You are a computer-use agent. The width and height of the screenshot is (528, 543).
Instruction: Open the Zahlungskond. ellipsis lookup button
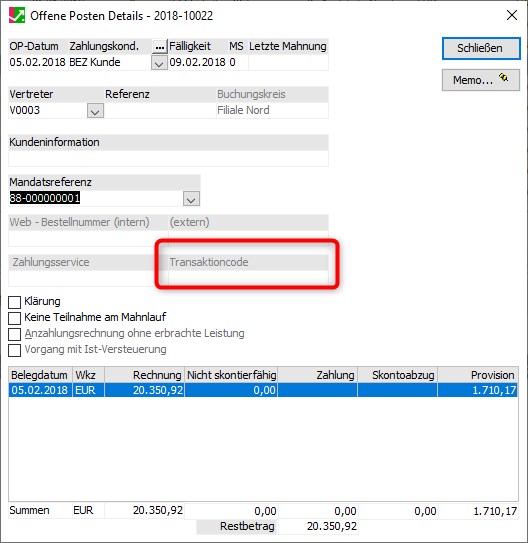pyautogui.click(x=160, y=46)
